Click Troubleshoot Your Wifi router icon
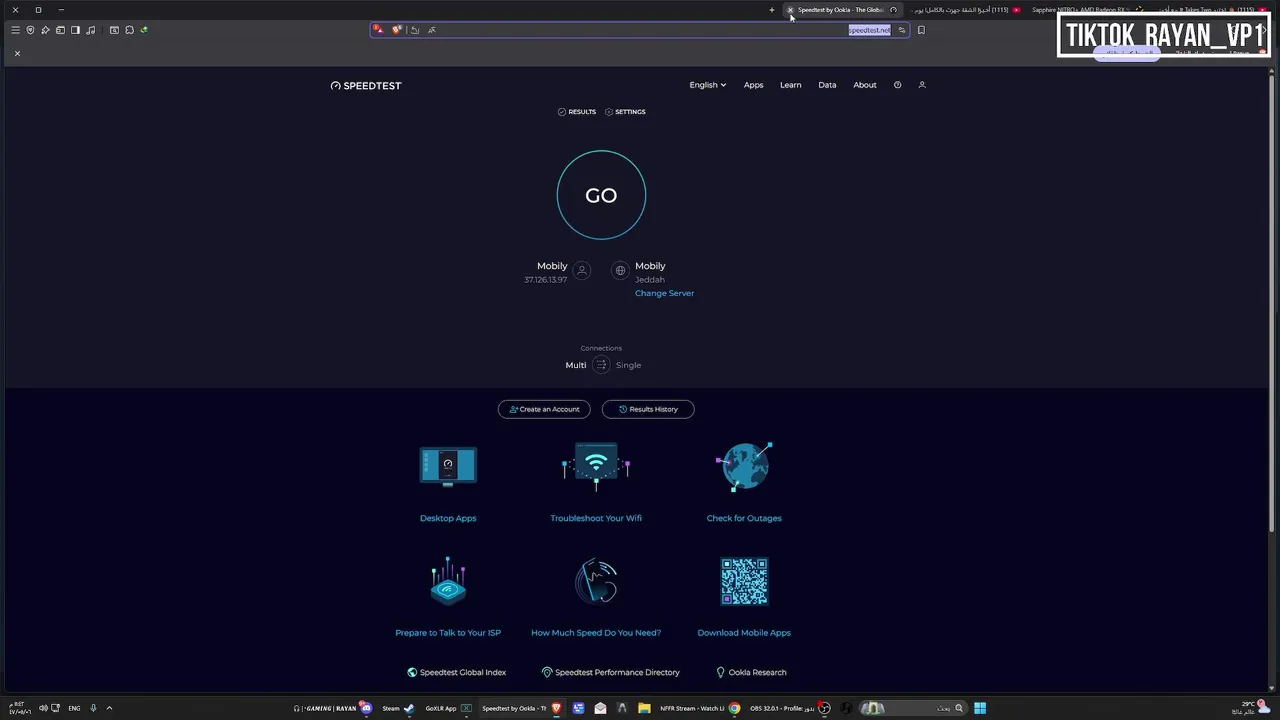 pyautogui.click(x=596, y=466)
